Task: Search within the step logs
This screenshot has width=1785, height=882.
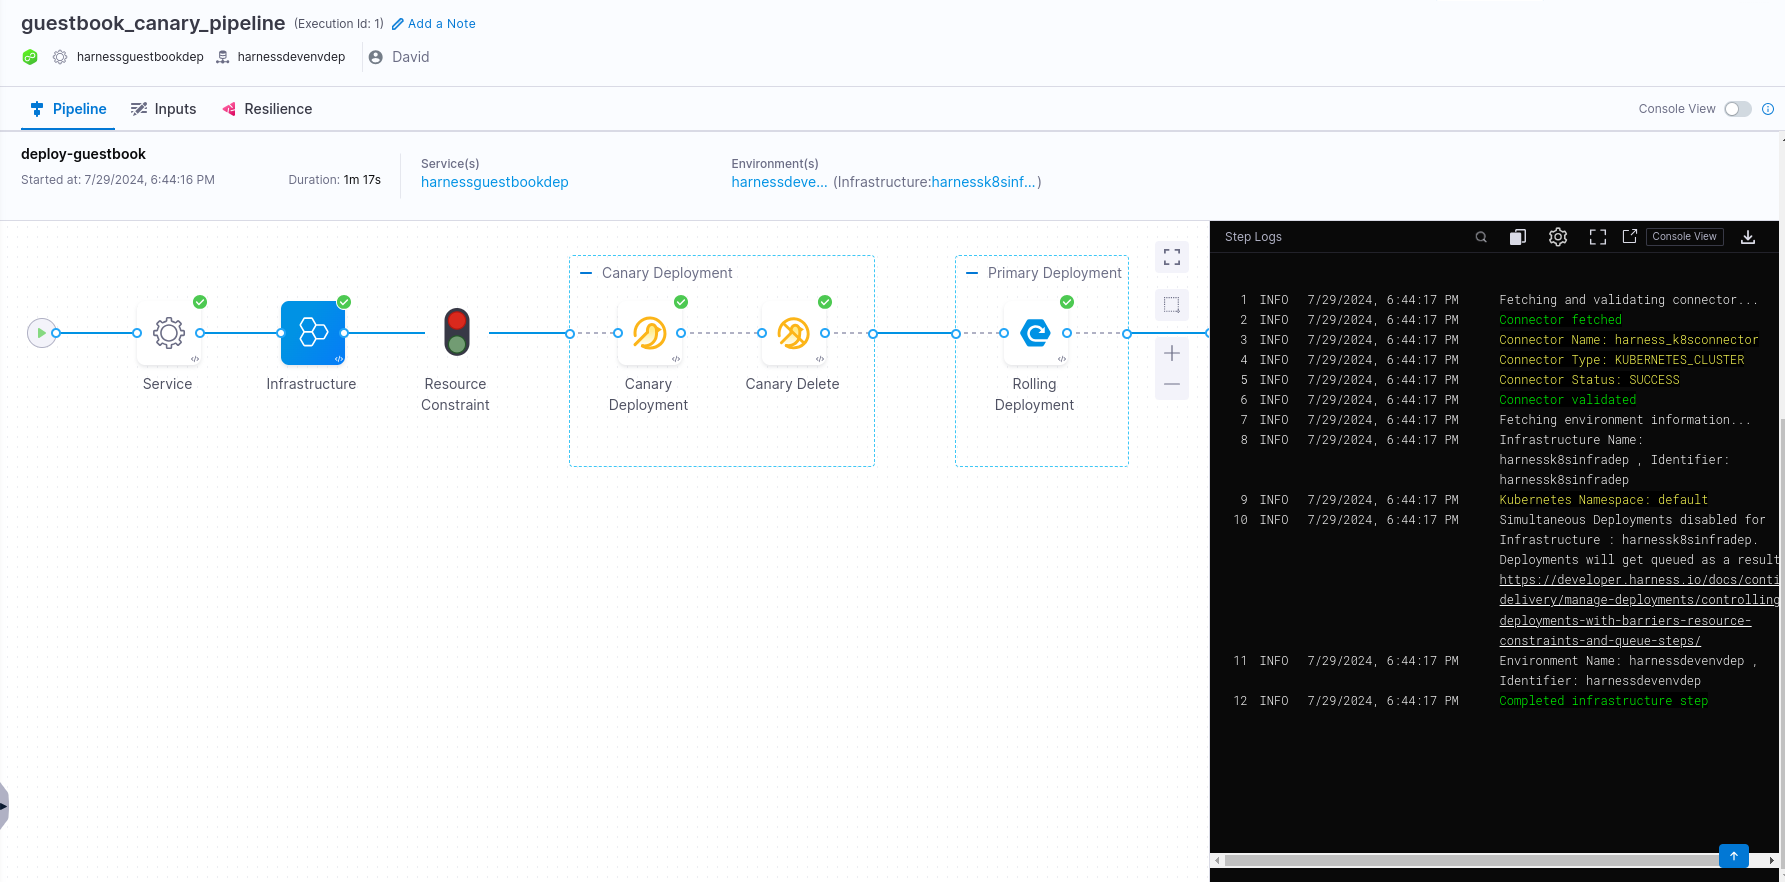Action: [x=1481, y=237]
